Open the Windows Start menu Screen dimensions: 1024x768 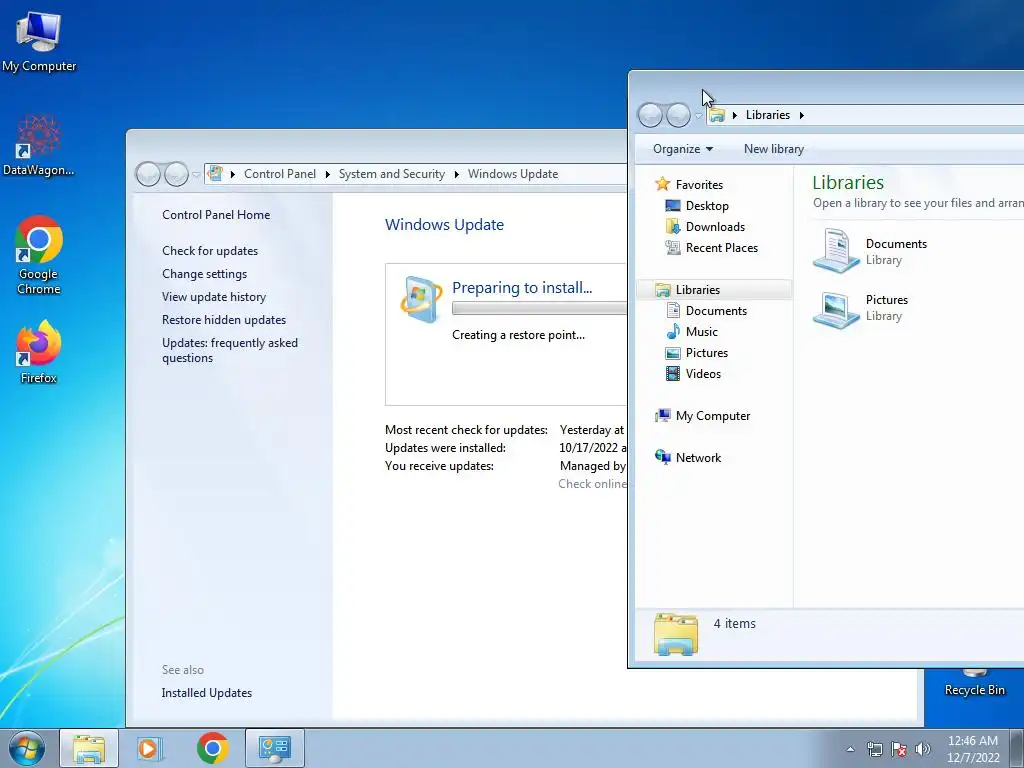pos(26,748)
